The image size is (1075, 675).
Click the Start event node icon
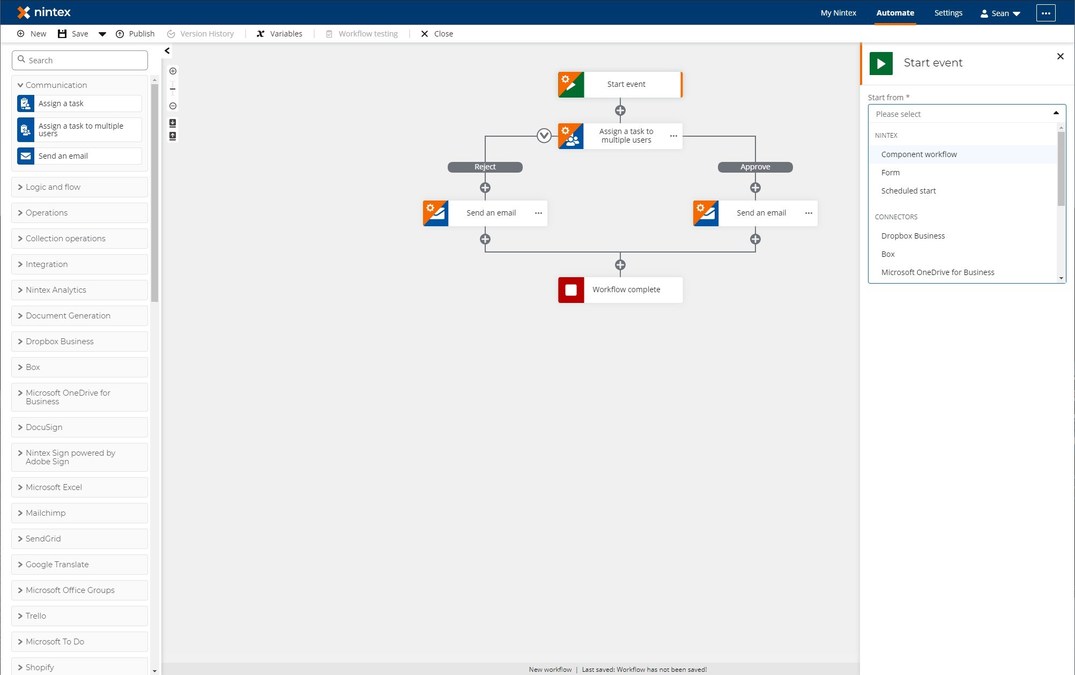pos(571,85)
